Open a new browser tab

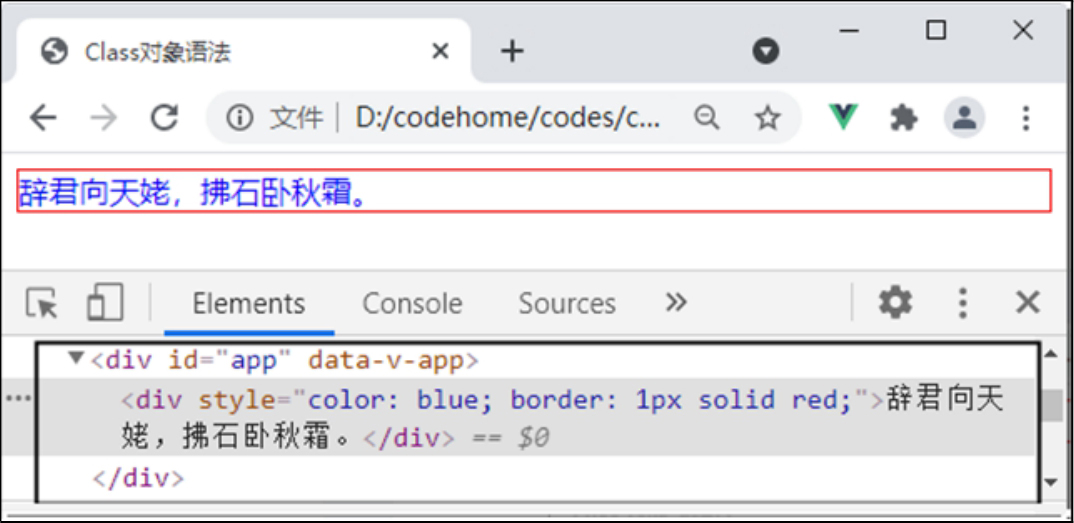coord(512,51)
